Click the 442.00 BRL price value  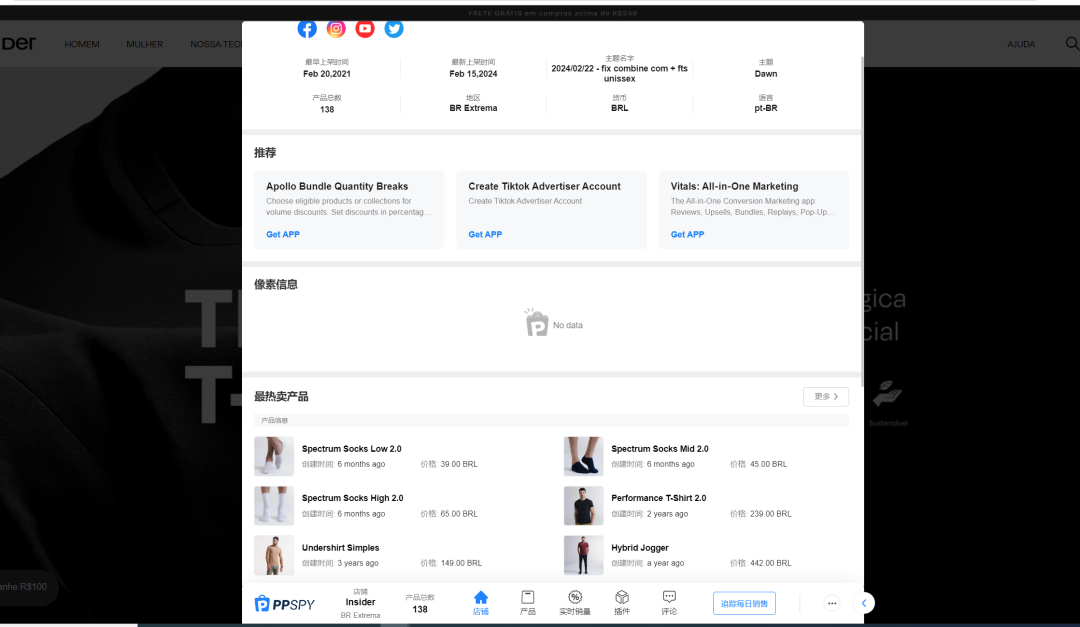click(770, 563)
